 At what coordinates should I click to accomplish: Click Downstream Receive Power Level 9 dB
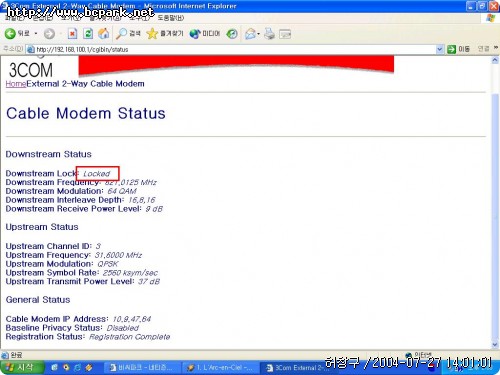click(84, 209)
